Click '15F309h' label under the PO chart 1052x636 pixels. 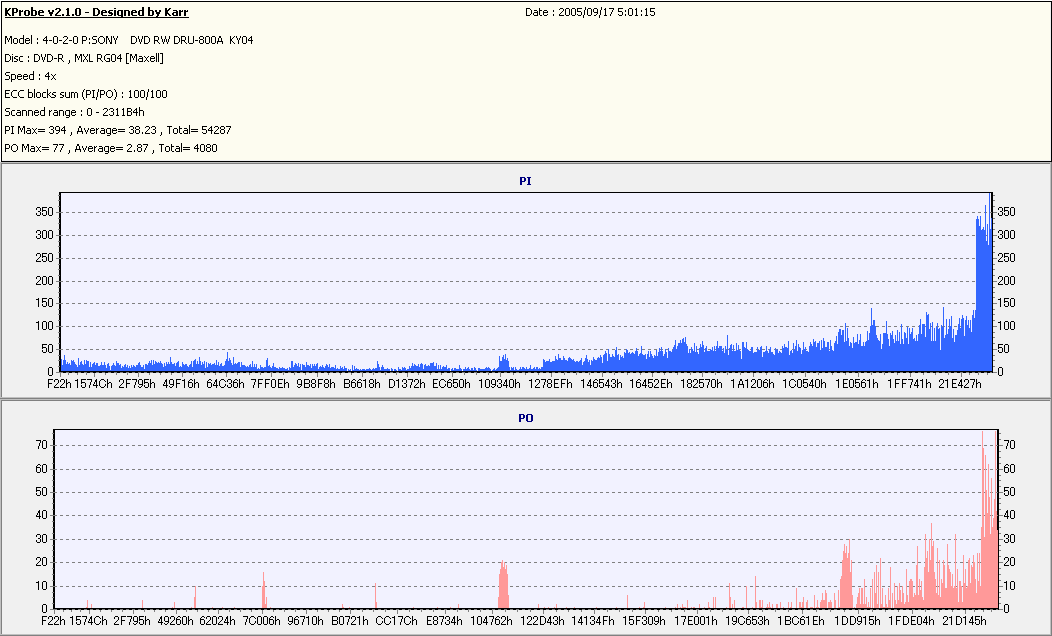click(x=644, y=621)
